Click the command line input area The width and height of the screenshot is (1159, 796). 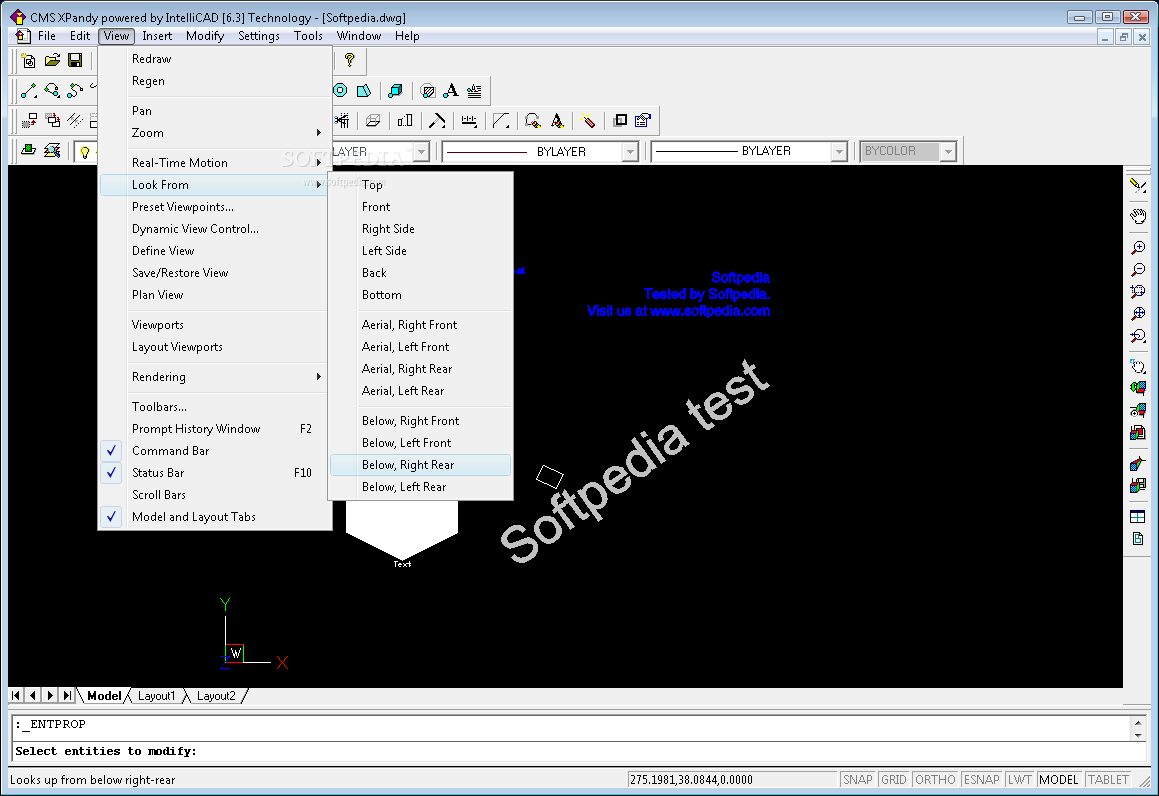pyautogui.click(x=580, y=752)
